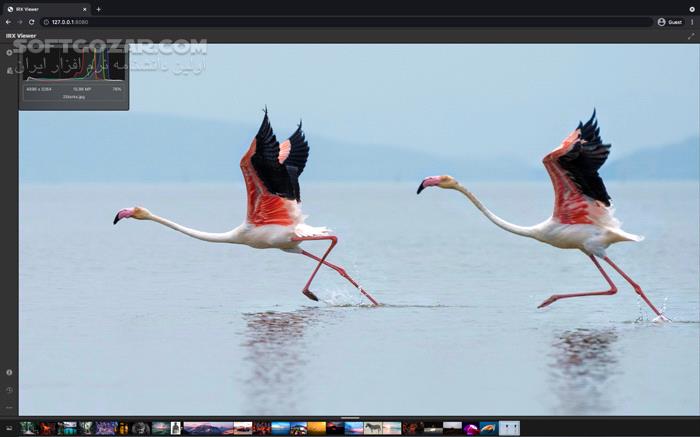The width and height of the screenshot is (700, 437).
Task: Select the selected flamingo thumbnail at the filmstrip's end
Action: point(509,428)
